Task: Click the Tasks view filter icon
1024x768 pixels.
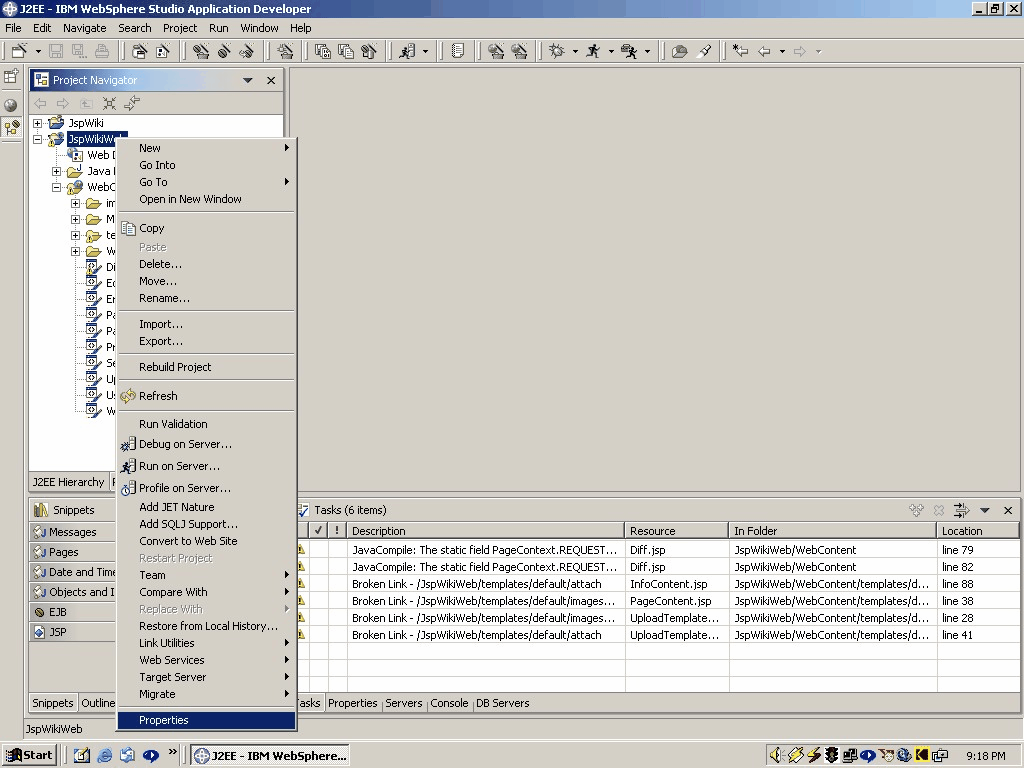Action: tap(961, 510)
